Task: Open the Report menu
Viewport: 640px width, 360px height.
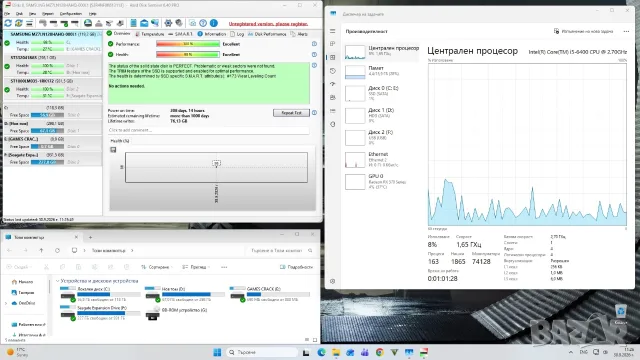Action: (x=48, y=13)
